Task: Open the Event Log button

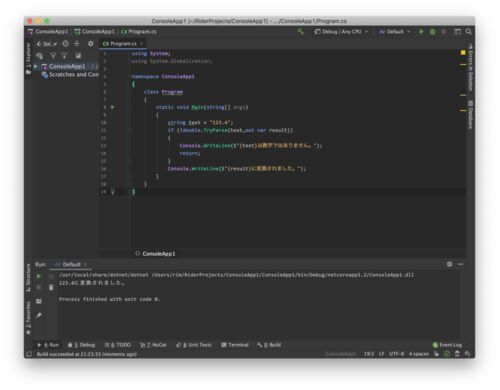Action: (x=447, y=345)
